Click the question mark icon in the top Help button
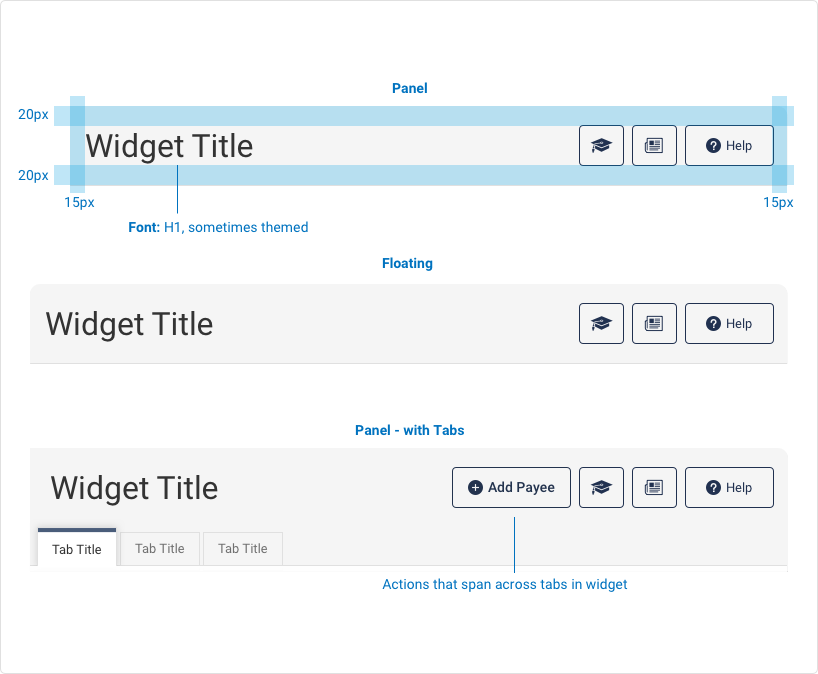Screen dimensions: 818x674 (x=711, y=145)
